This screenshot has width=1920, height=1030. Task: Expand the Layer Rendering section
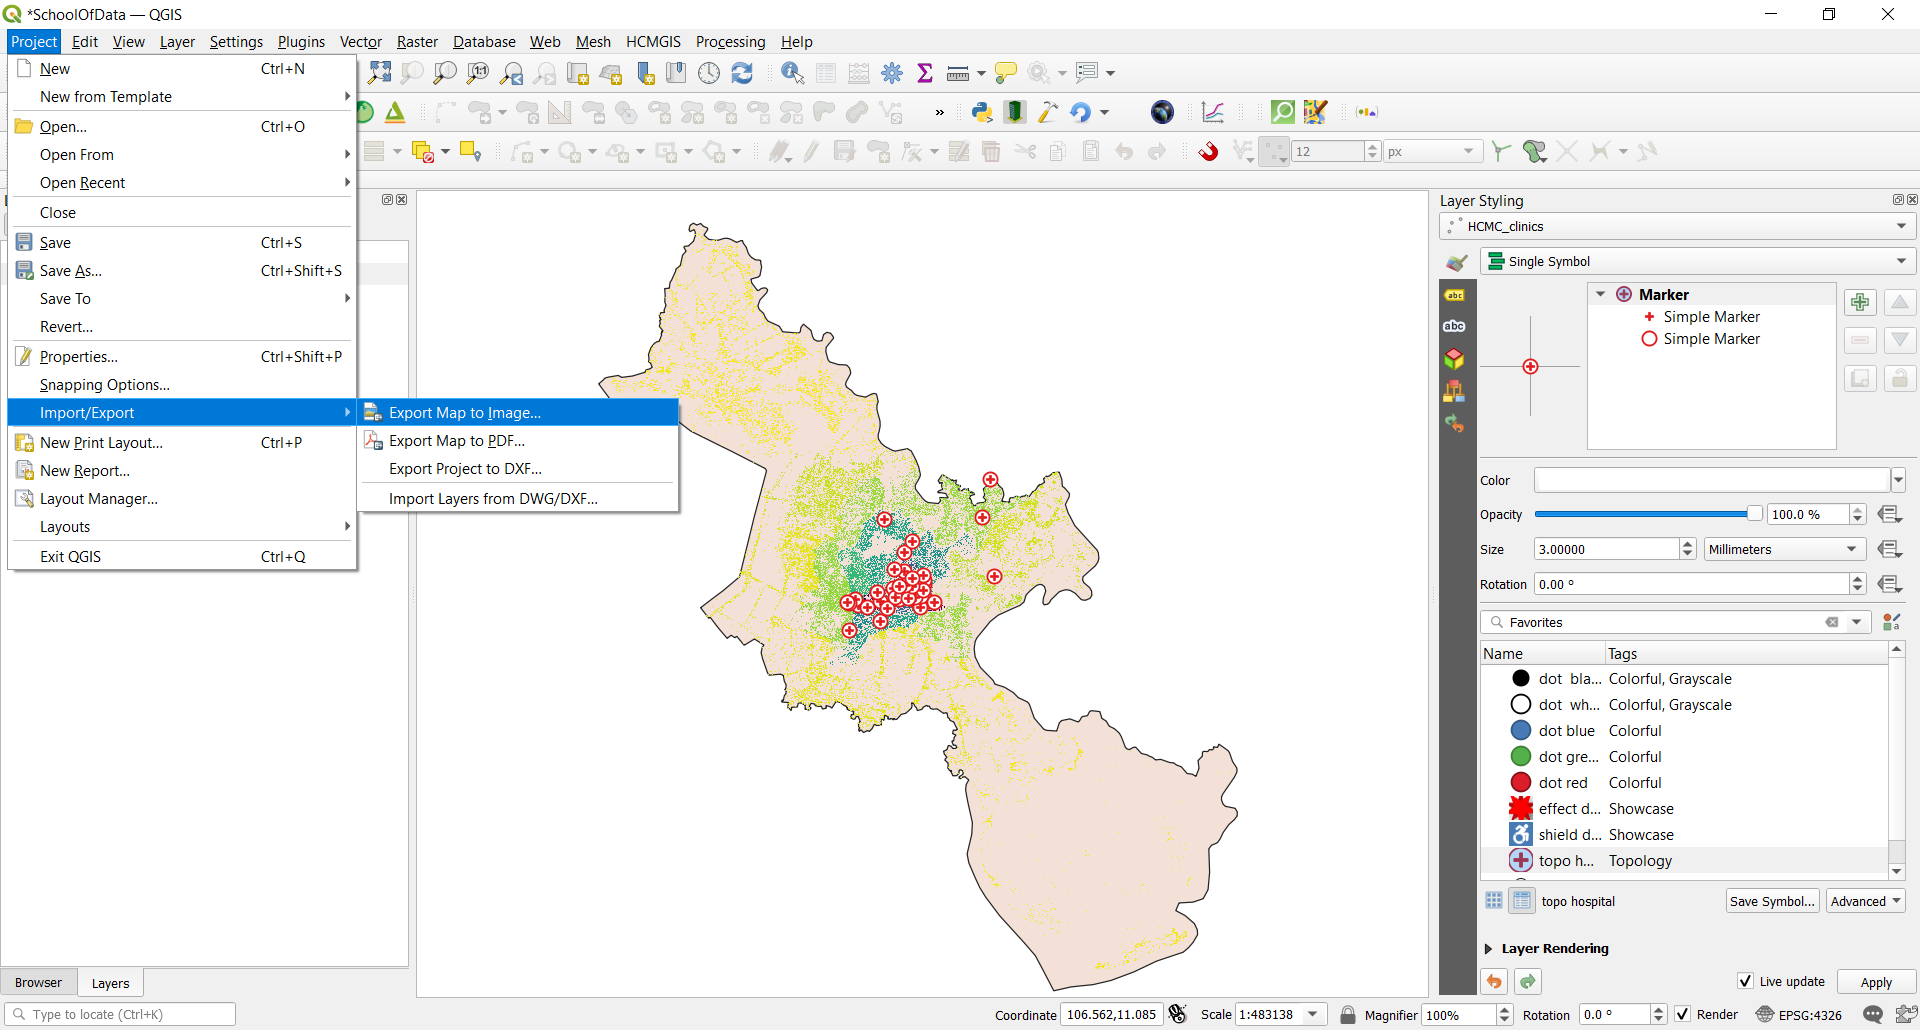tap(1488, 948)
